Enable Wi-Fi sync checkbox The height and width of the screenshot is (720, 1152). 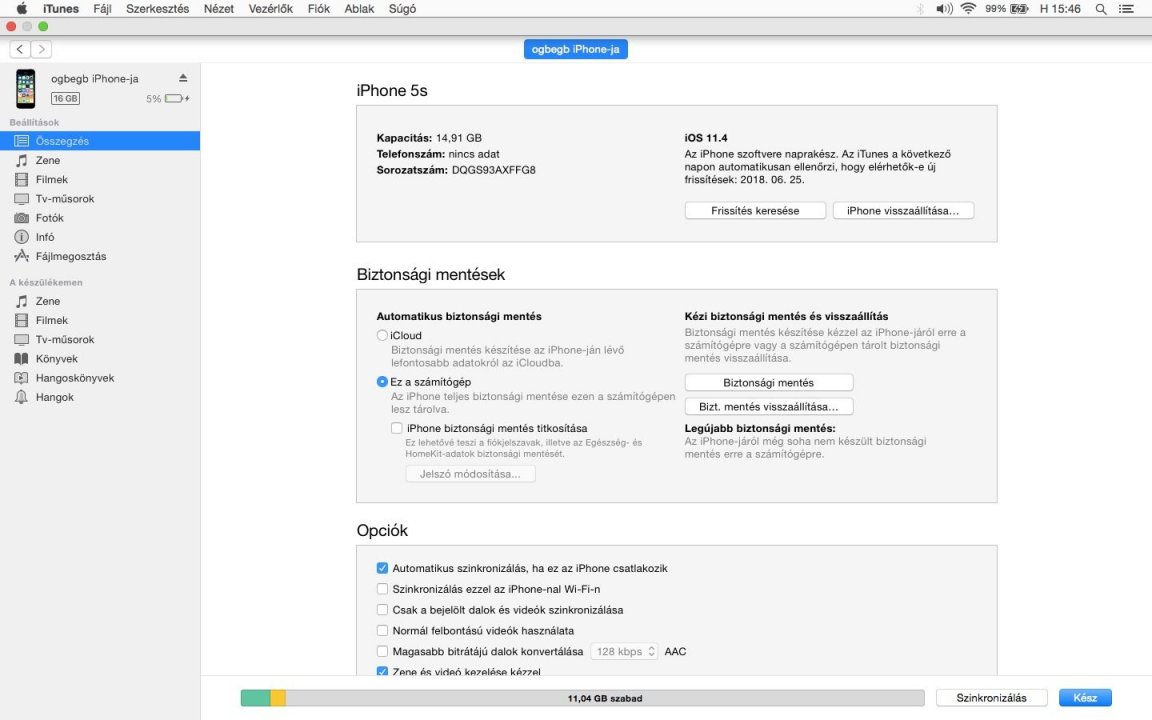[382, 588]
